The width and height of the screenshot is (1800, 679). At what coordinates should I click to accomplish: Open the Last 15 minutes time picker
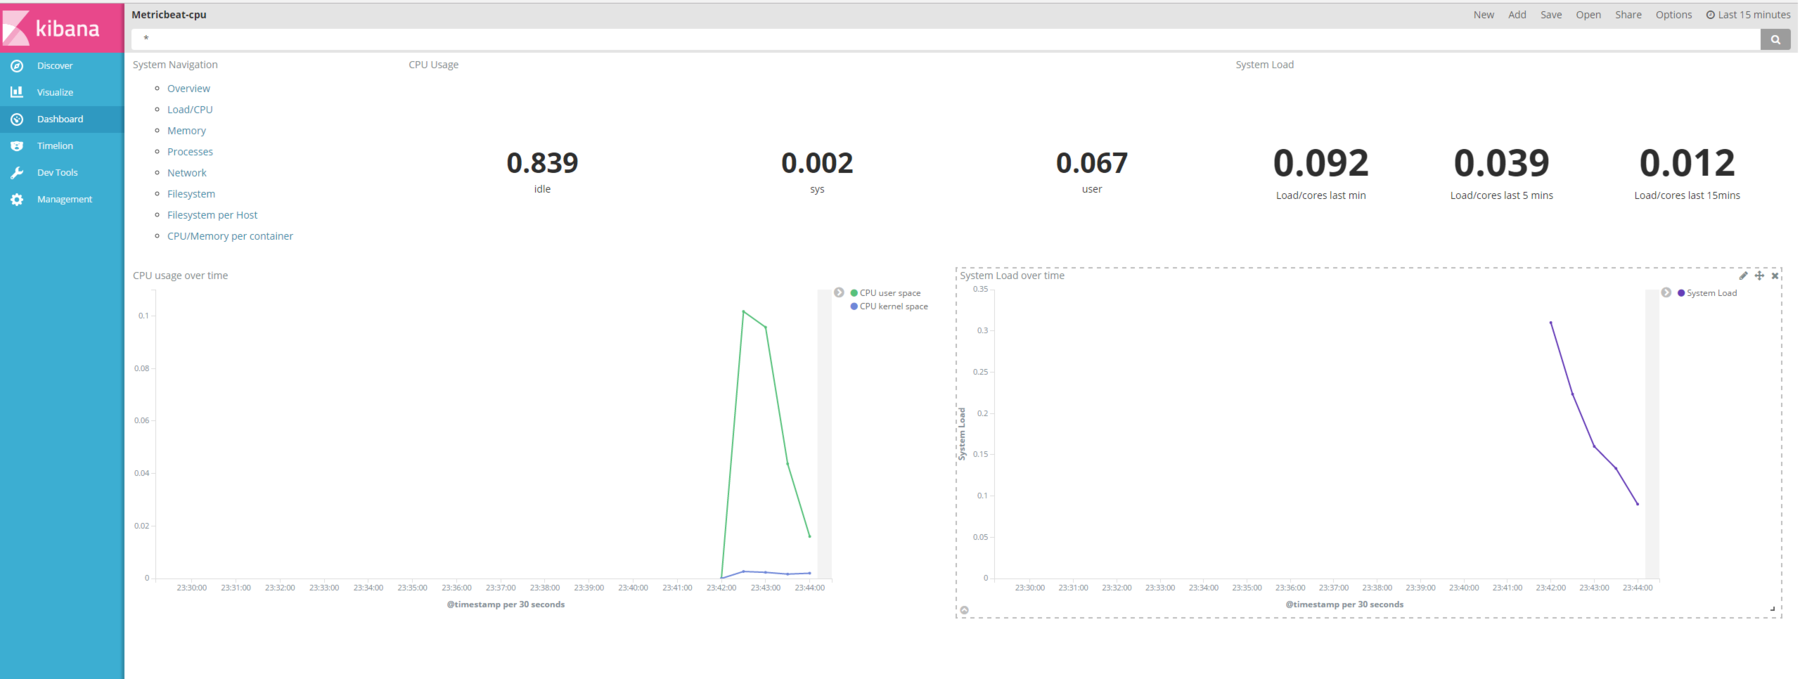1748,15
